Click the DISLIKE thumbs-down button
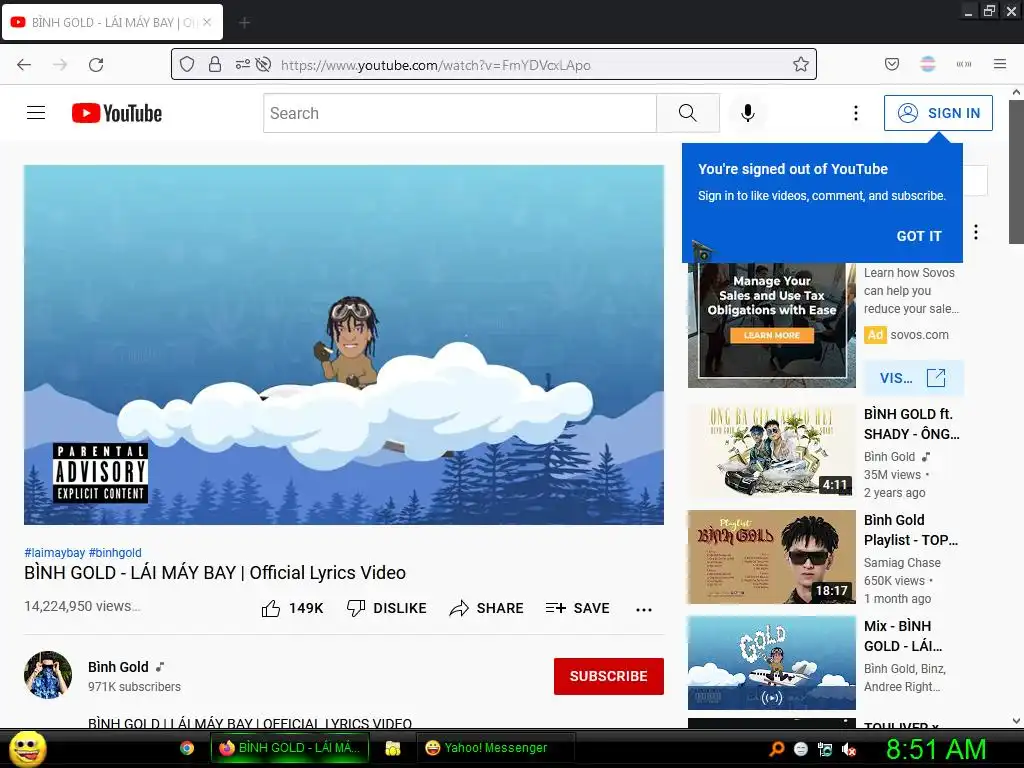Screen dimensions: 1024x768 386,609
